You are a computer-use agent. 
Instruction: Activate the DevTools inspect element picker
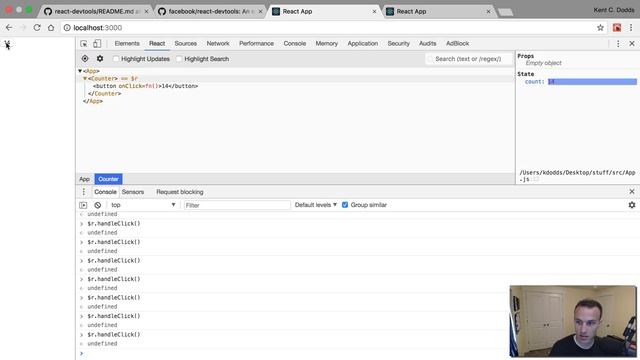click(x=84, y=44)
